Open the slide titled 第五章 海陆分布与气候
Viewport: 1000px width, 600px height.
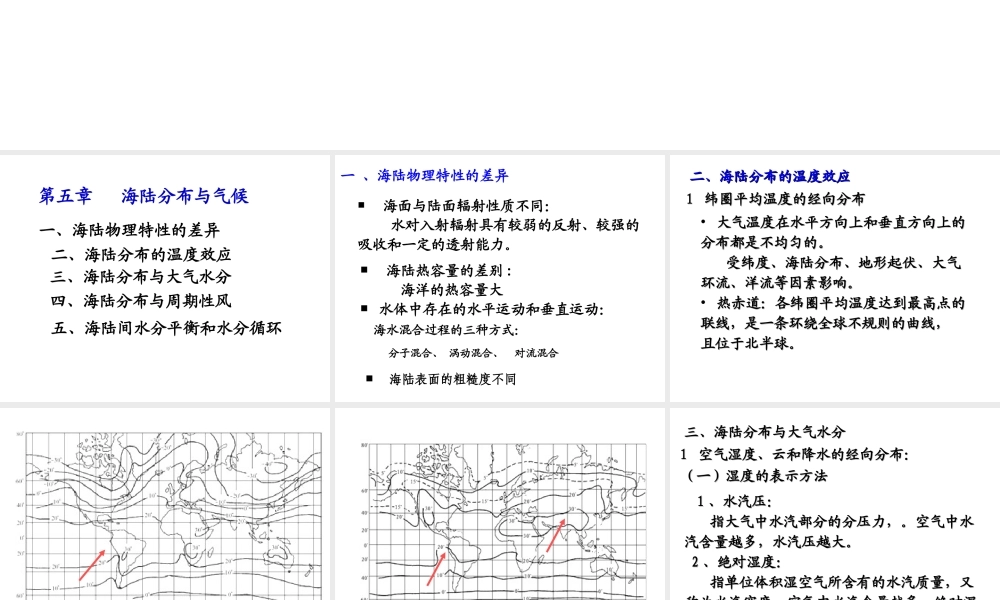point(165,278)
